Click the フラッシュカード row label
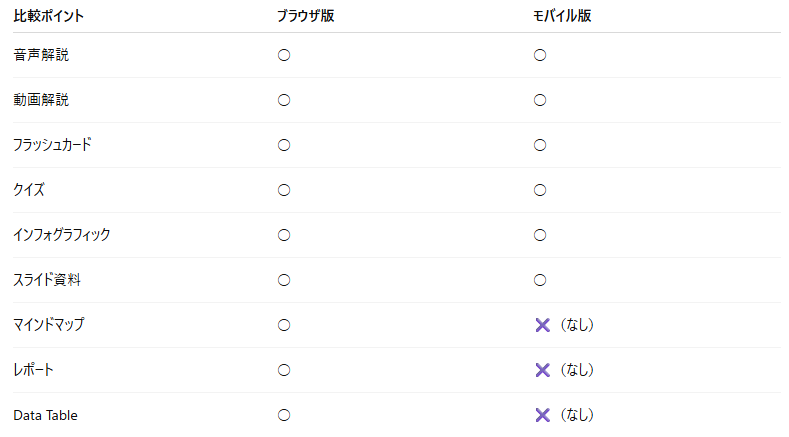The image size is (789, 437). (x=52, y=145)
